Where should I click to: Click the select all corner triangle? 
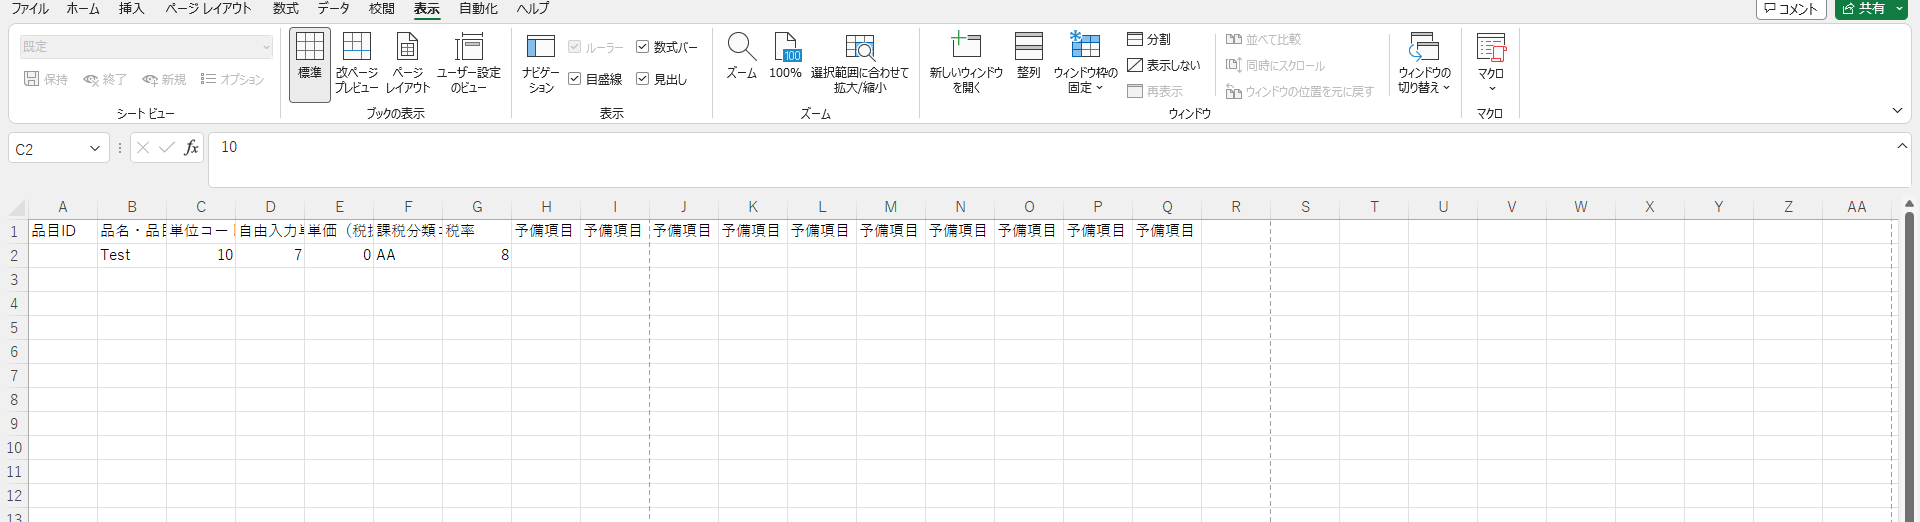pos(17,208)
